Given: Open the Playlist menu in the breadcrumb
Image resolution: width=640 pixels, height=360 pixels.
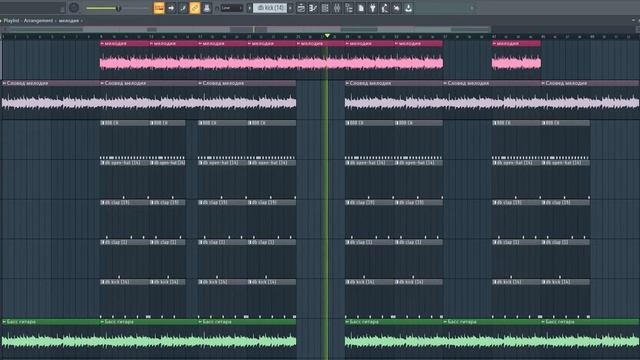Looking at the screenshot, I should coord(11,20).
